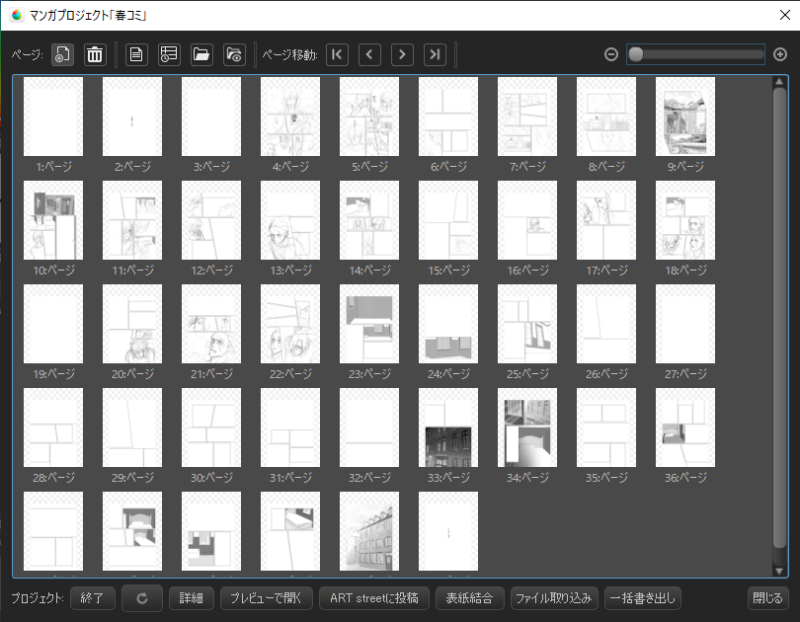800x622 pixels.
Task: Select page 22 thumbnail
Action: pyautogui.click(x=290, y=324)
